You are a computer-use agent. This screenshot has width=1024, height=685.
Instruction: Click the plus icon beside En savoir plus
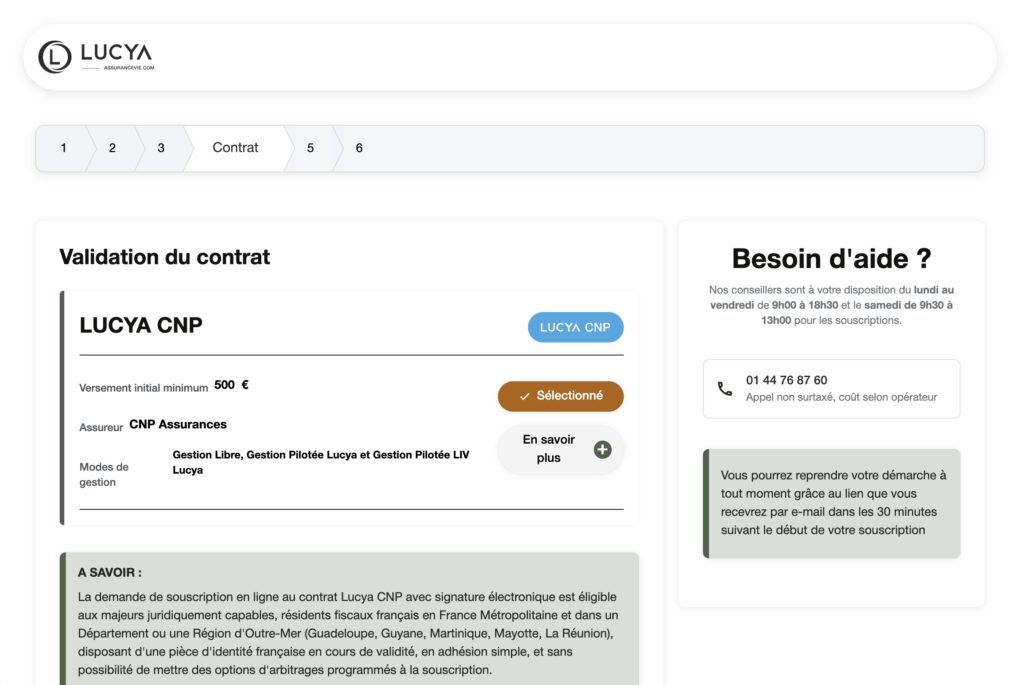[602, 449]
